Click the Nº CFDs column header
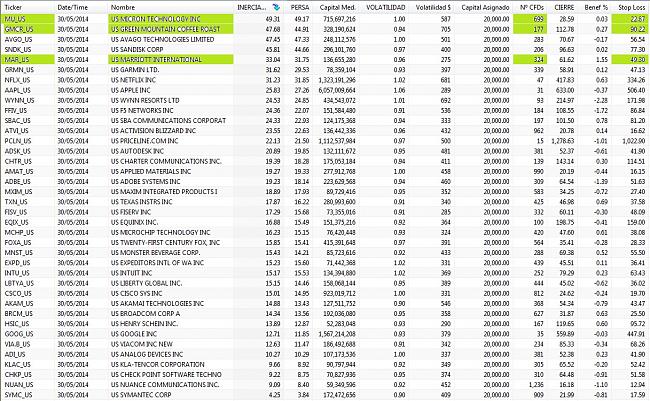 531,7
